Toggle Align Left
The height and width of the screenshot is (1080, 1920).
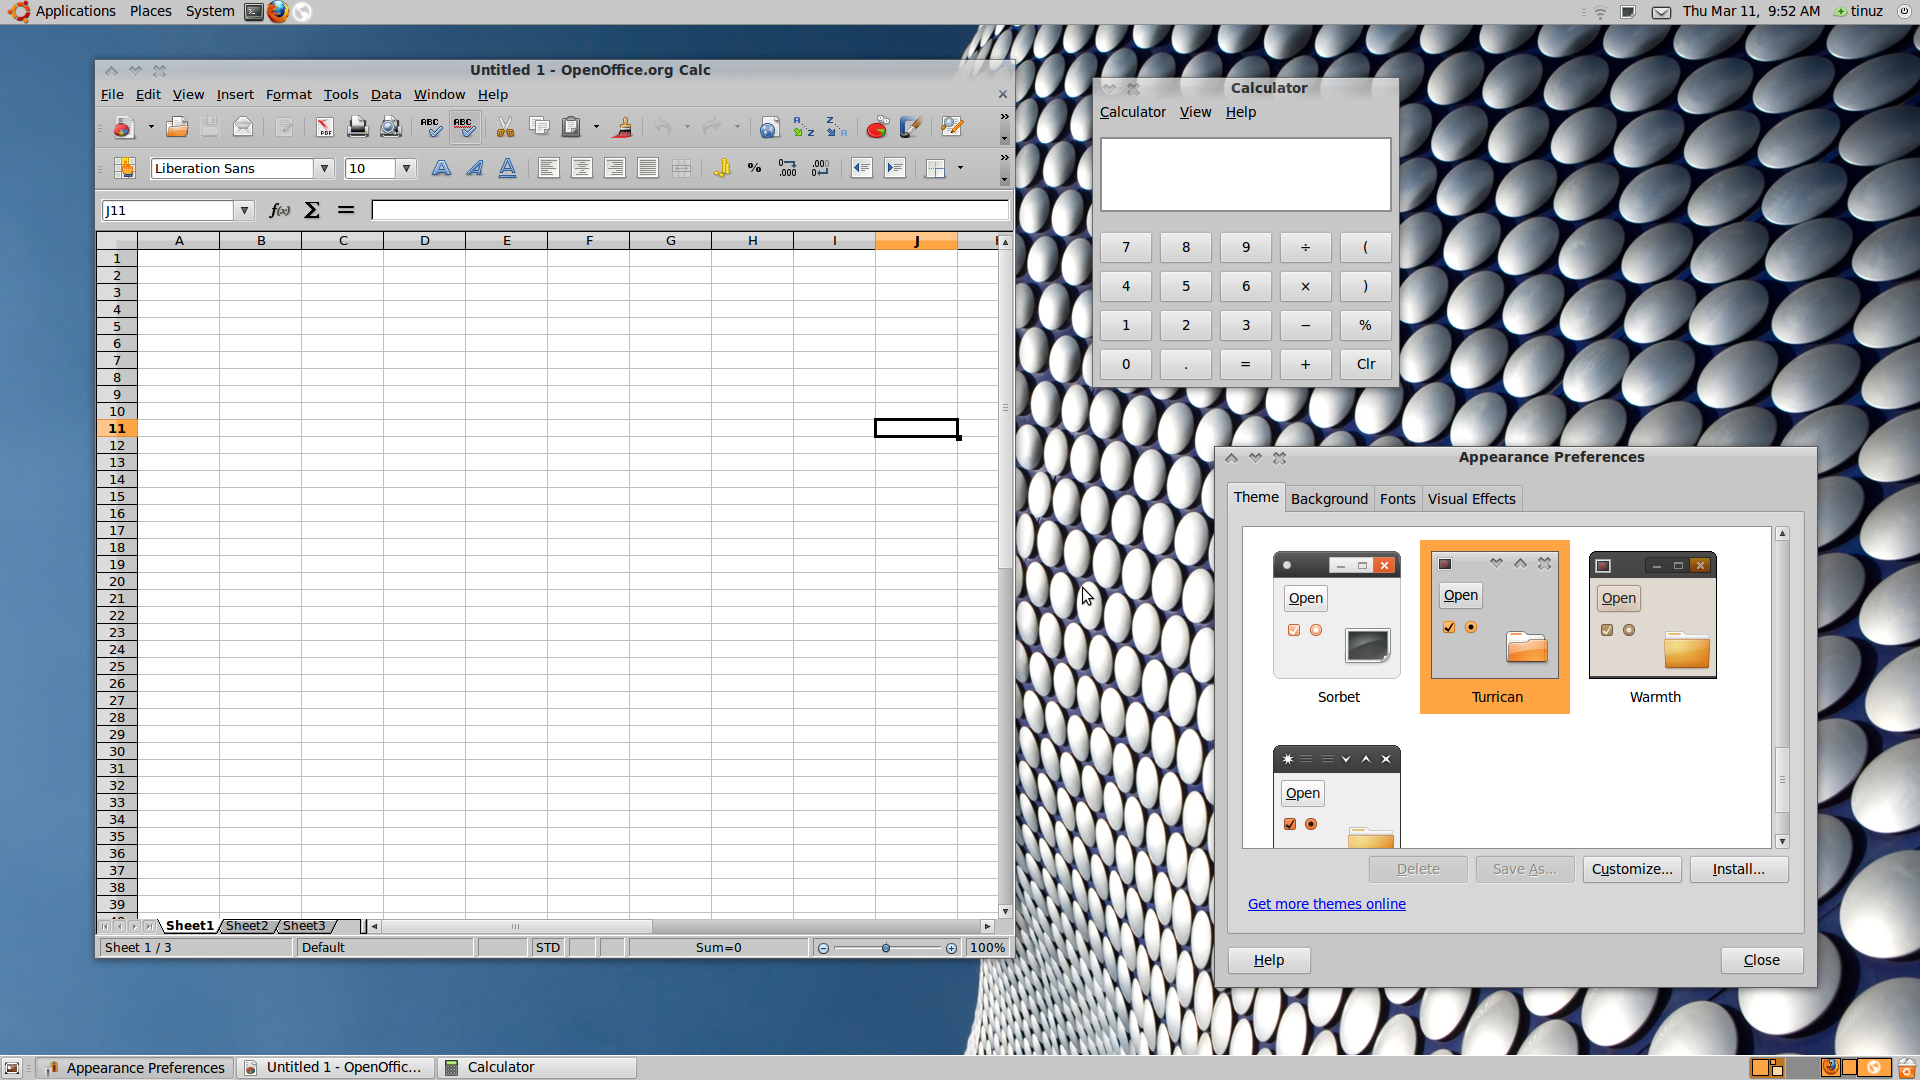(548, 168)
